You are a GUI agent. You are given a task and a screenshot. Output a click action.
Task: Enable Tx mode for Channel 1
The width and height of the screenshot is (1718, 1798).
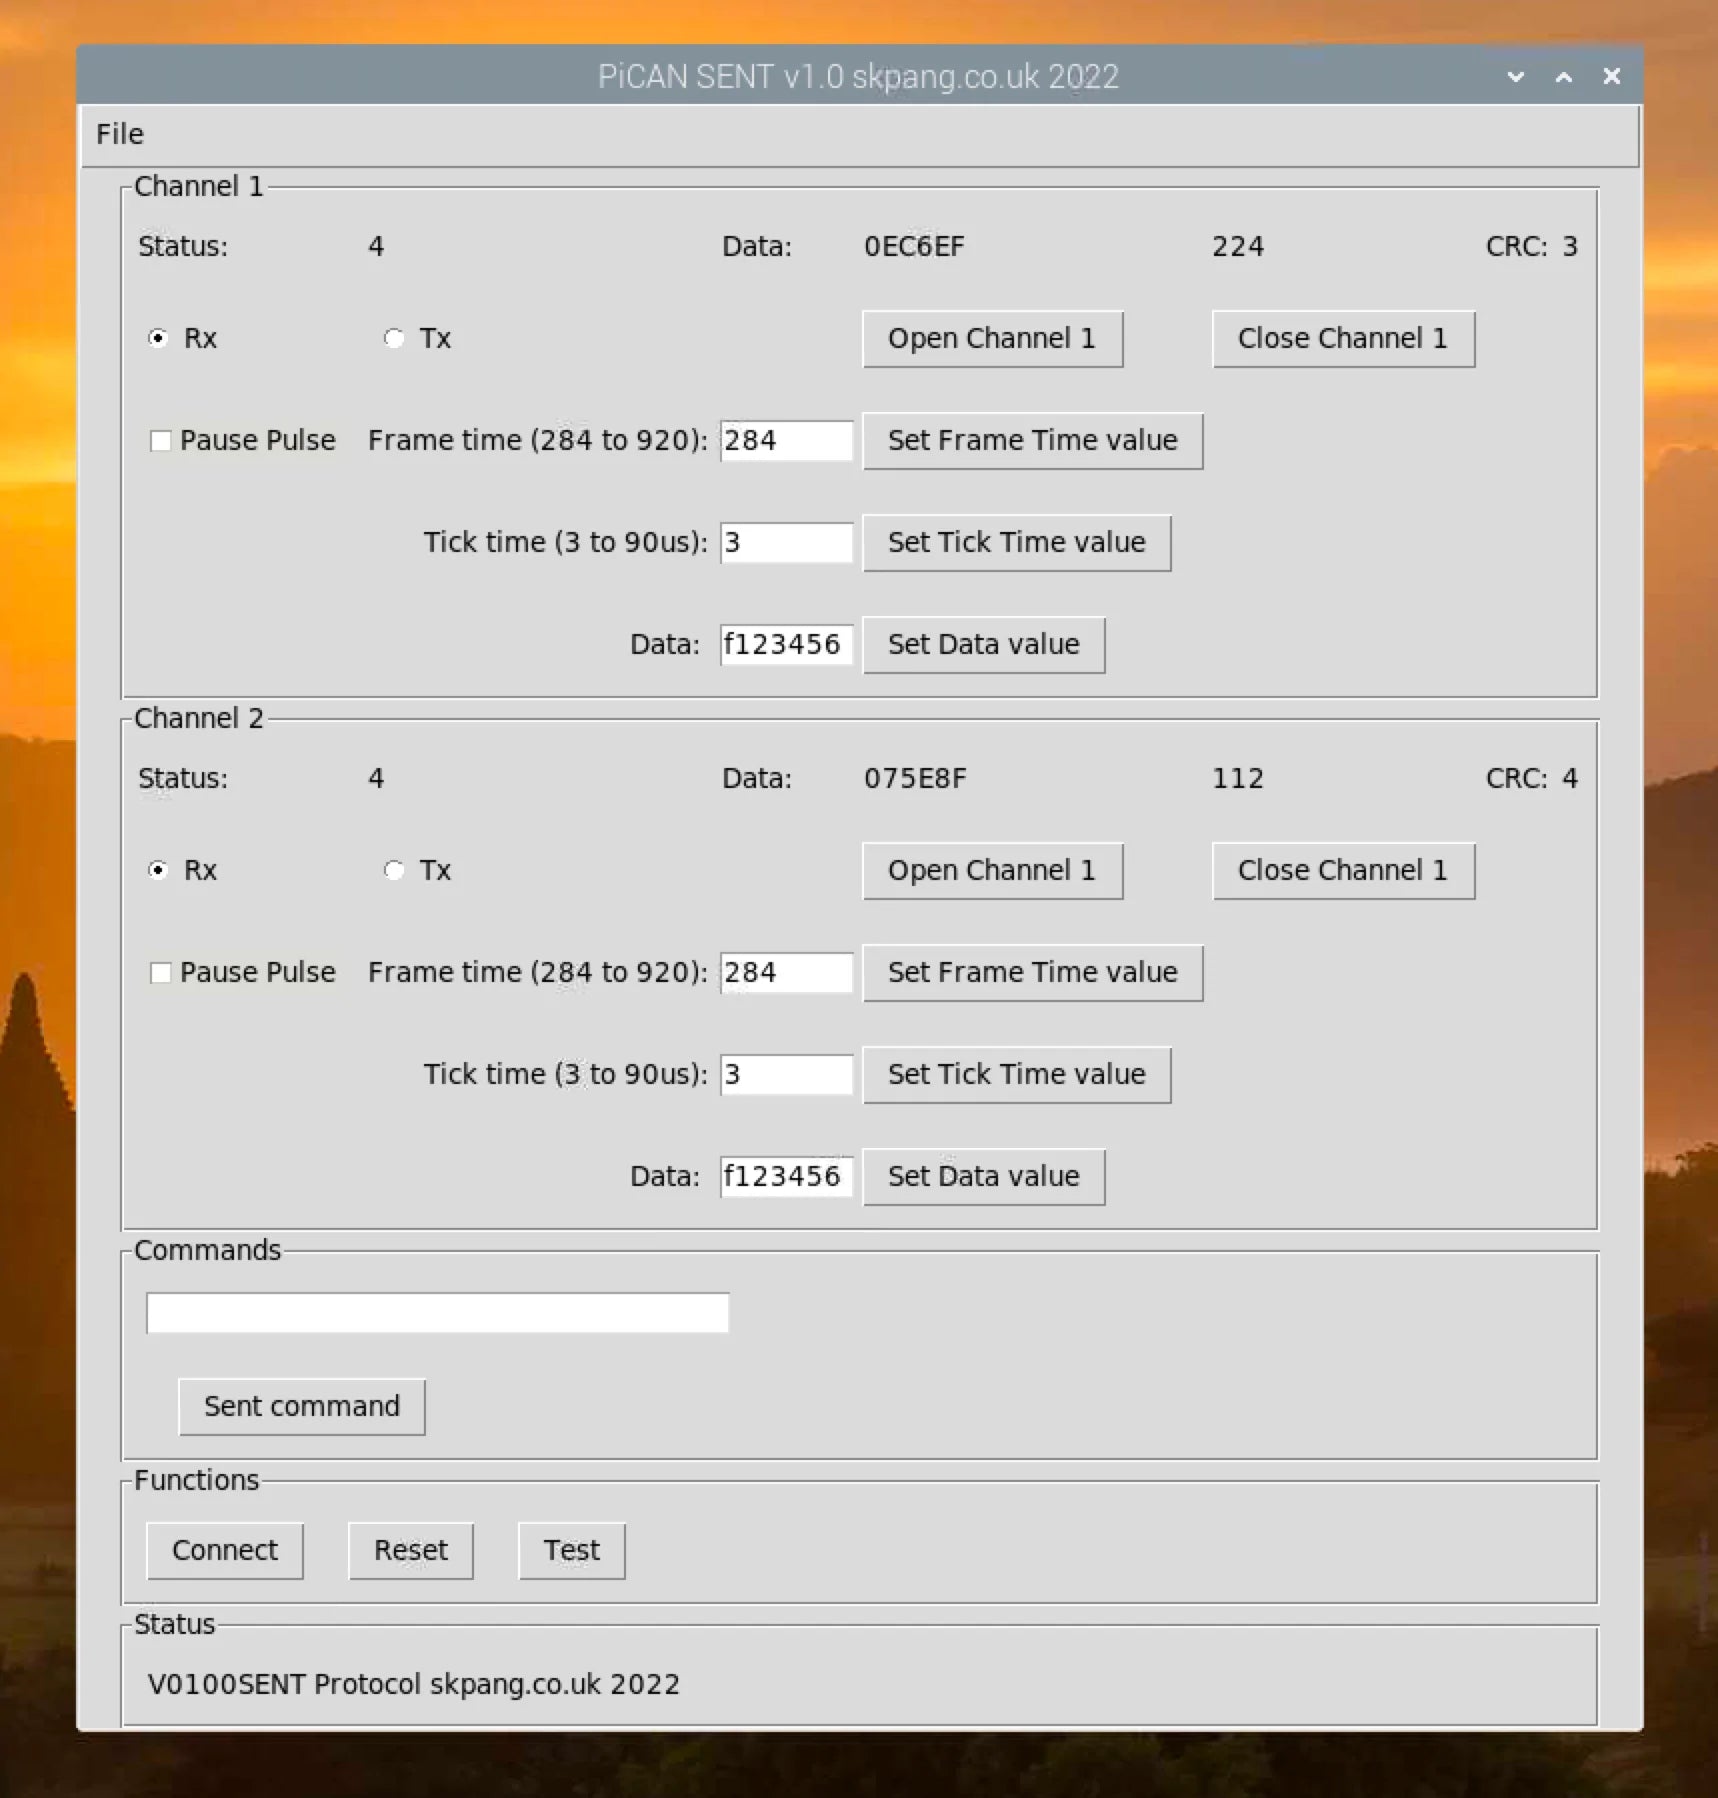point(394,338)
